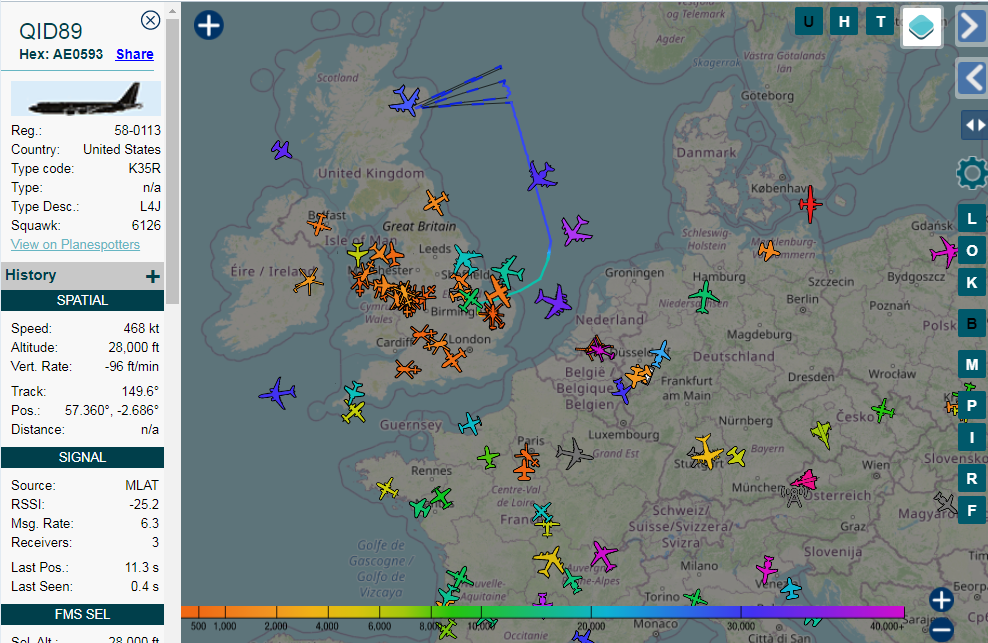The height and width of the screenshot is (643, 988).
Task: Click the registration value 58-0113
Action: (137, 130)
